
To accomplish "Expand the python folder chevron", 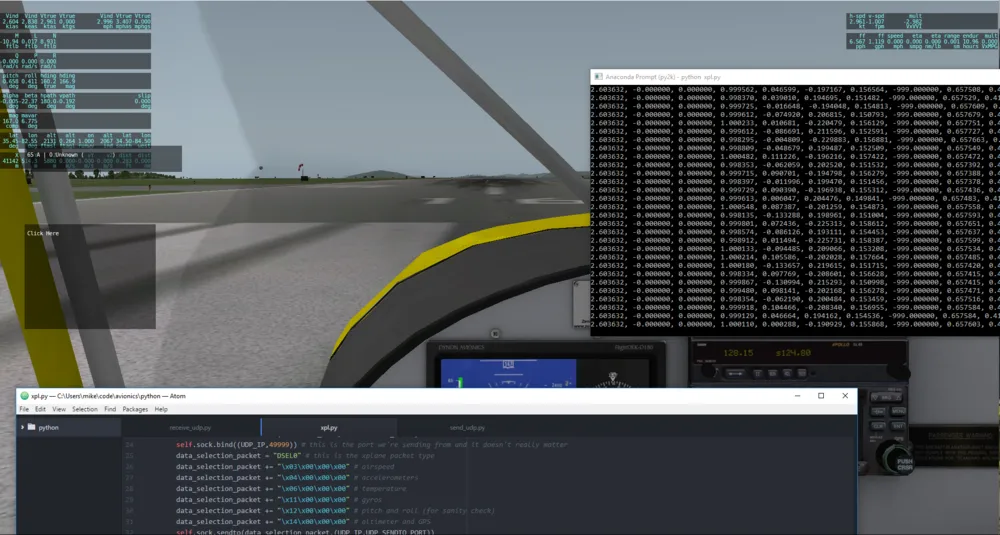I will (x=22, y=427).
